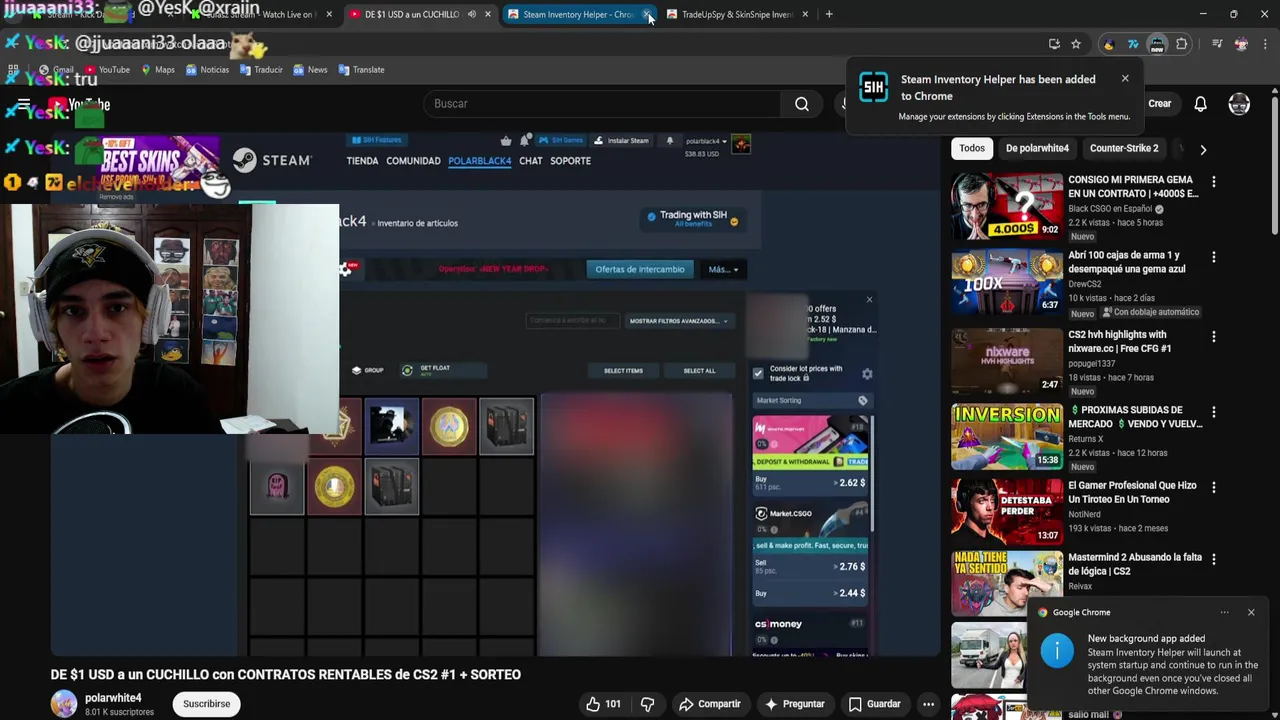1280x720 pixels.
Task: Open options menu for Abrí 100 cajas video
Action: click(1214, 257)
